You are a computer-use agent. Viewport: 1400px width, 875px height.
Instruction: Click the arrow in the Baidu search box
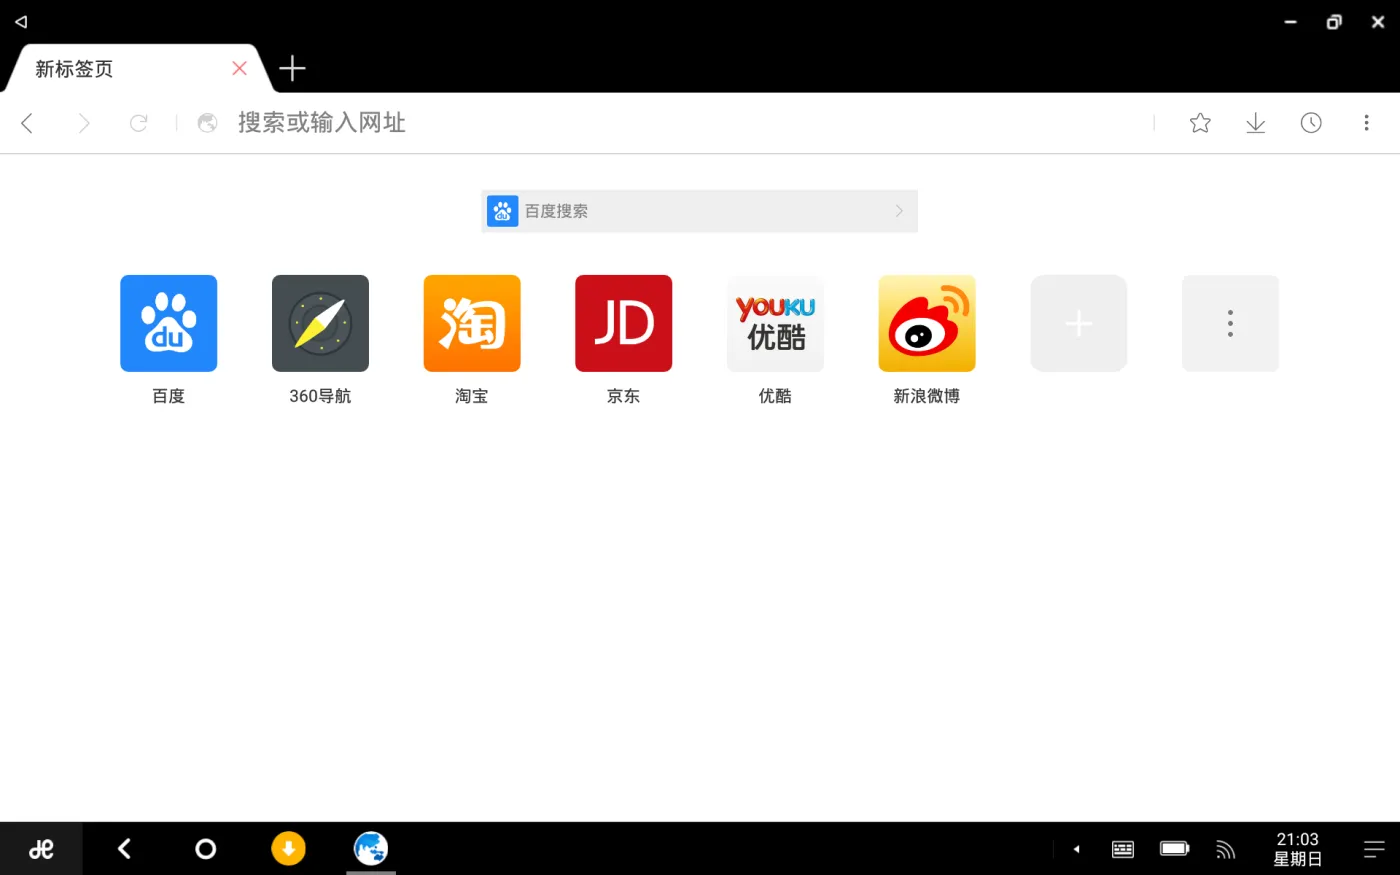click(x=899, y=211)
